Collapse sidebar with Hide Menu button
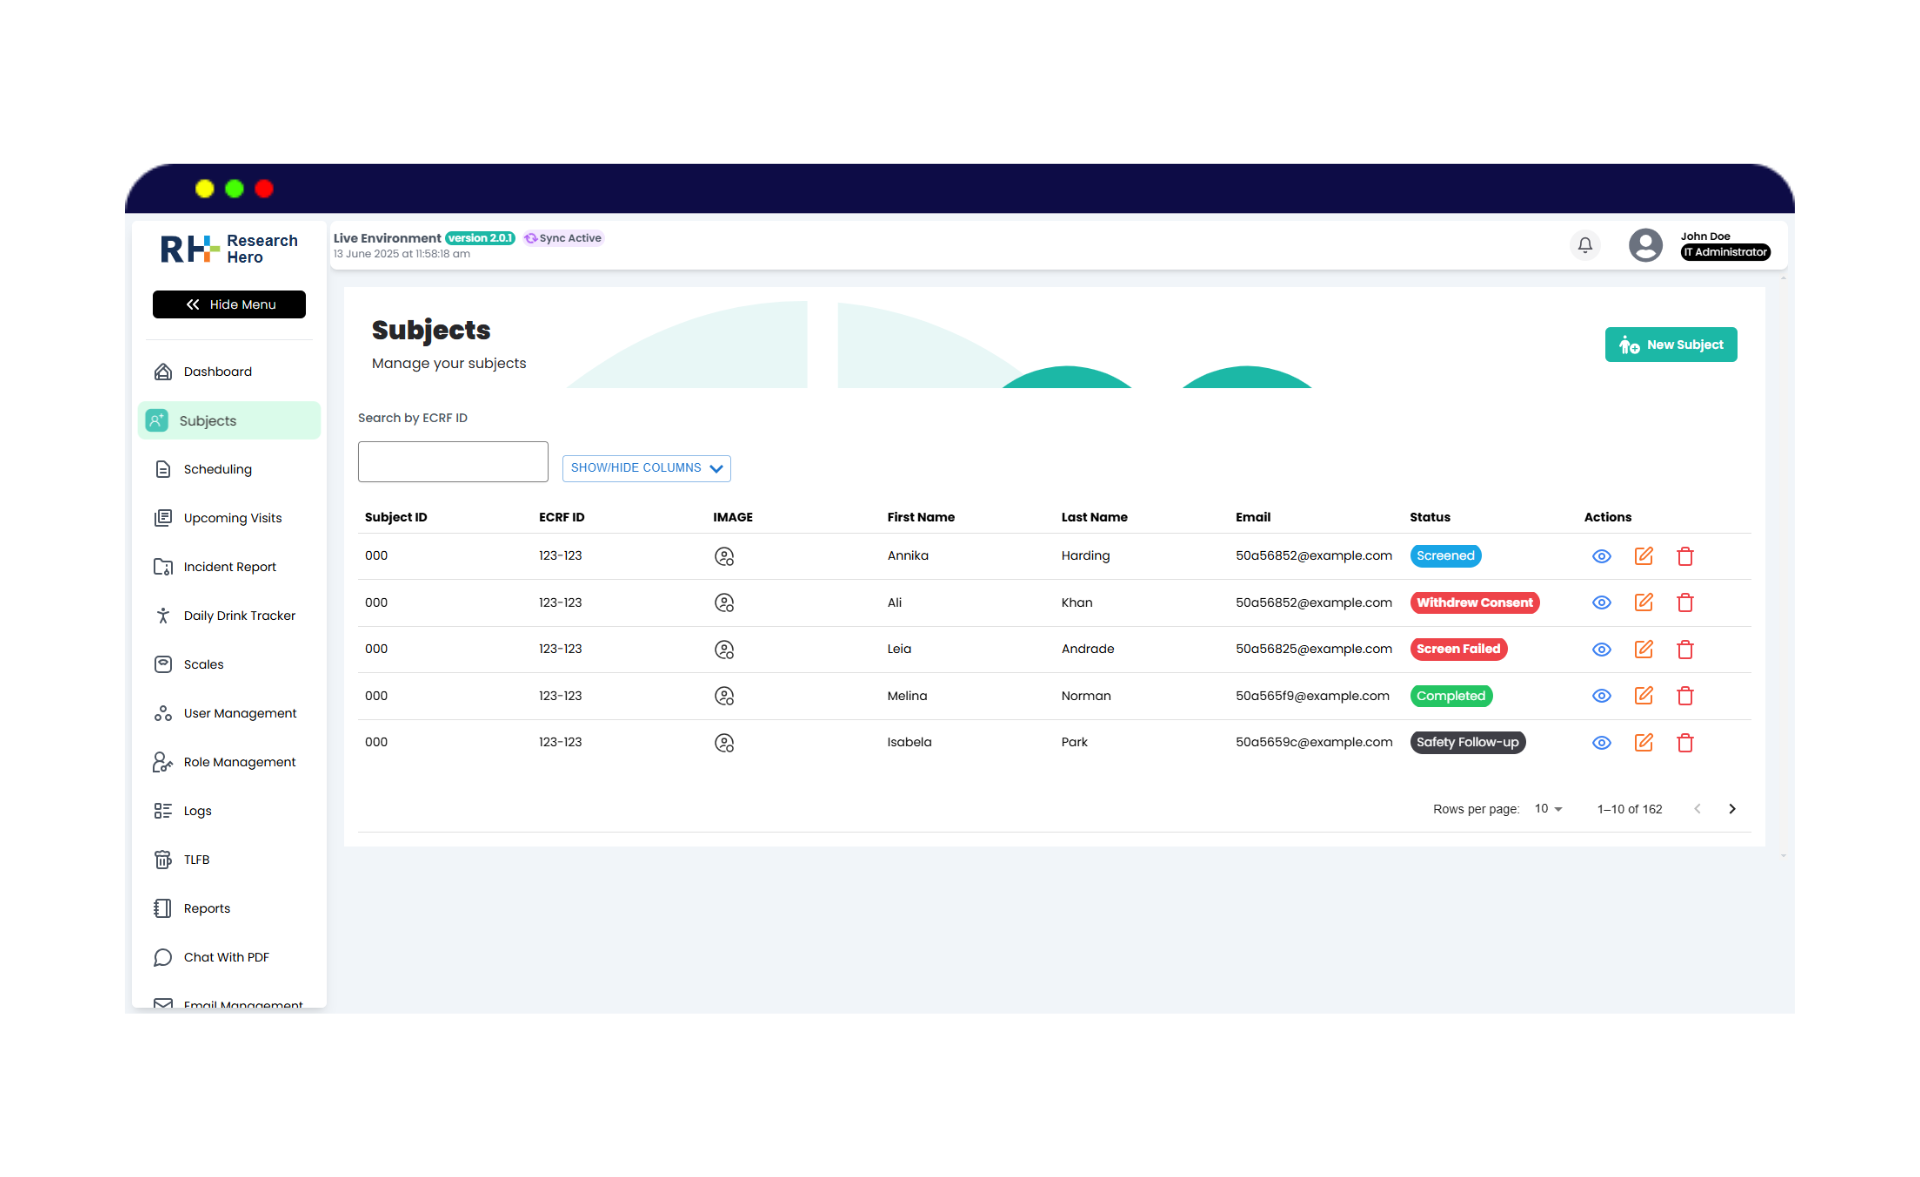Screen dimensions: 1920x1177 pyautogui.click(x=229, y=304)
